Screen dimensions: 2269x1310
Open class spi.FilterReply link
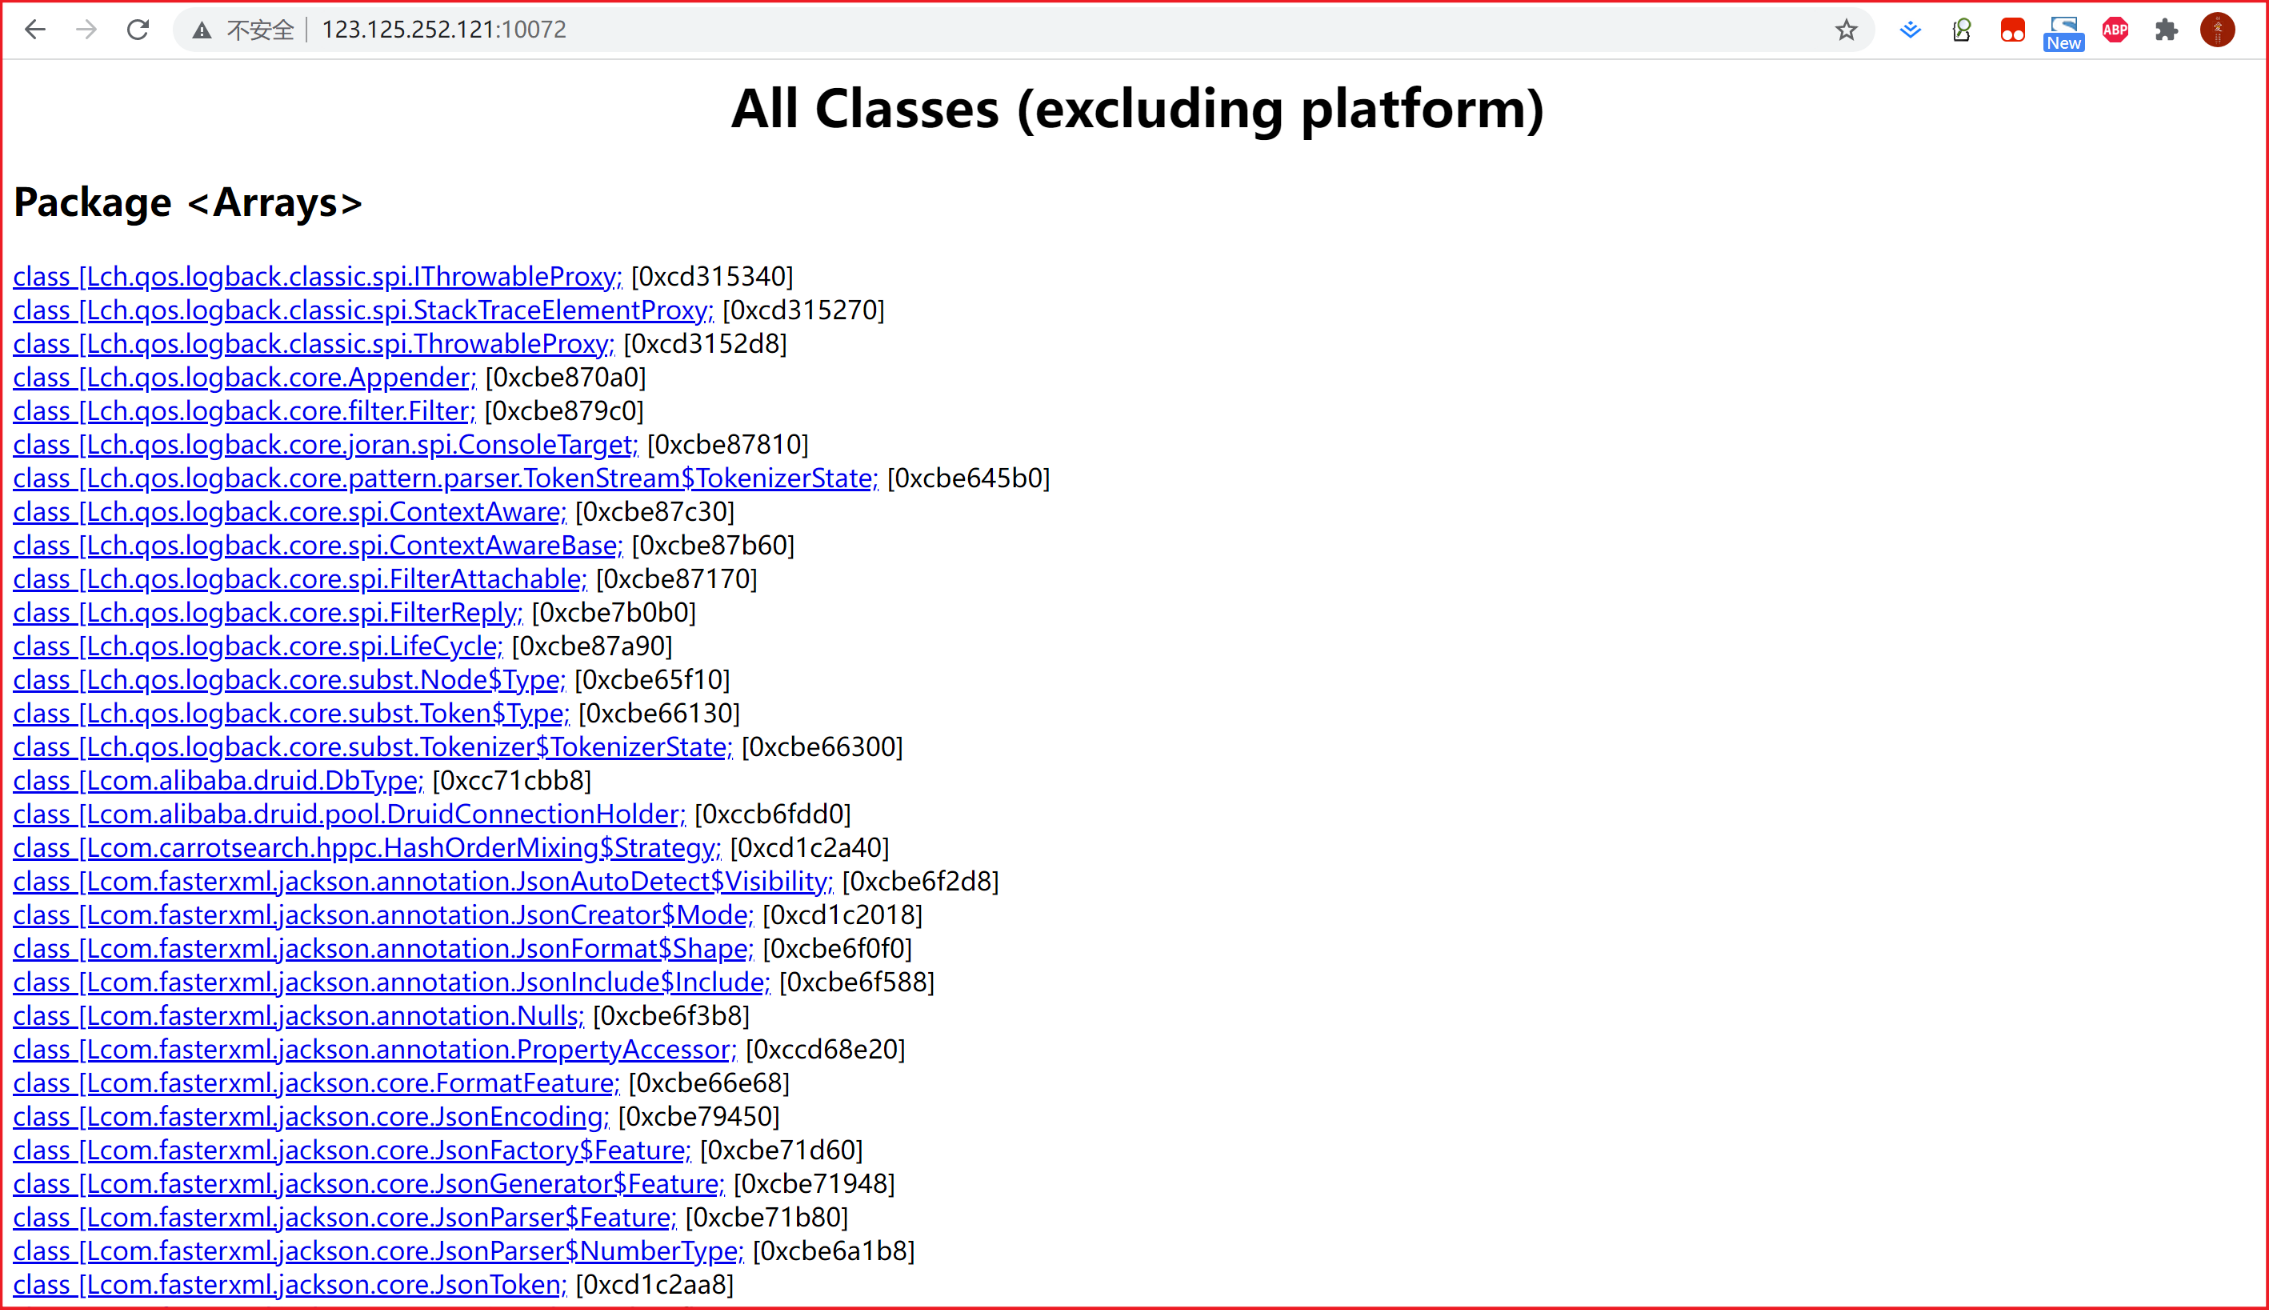[x=267, y=612]
